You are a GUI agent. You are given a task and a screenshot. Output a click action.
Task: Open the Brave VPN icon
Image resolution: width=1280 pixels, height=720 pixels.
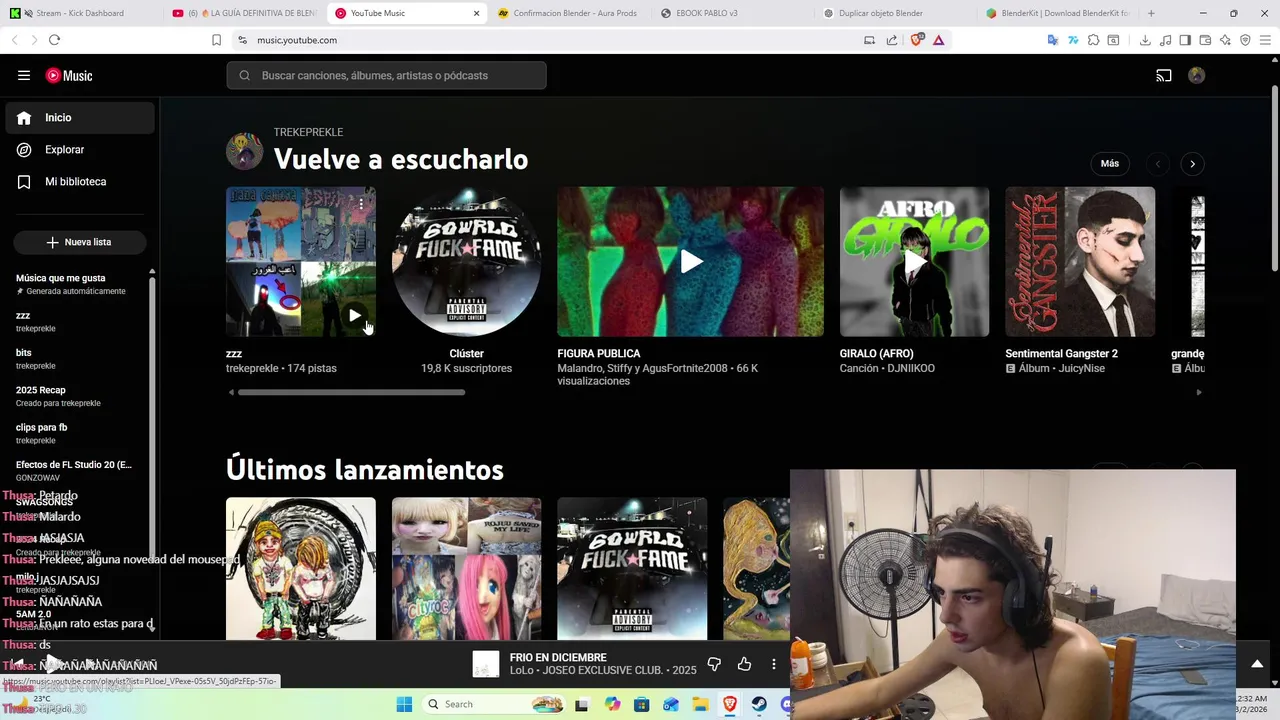tap(1245, 40)
